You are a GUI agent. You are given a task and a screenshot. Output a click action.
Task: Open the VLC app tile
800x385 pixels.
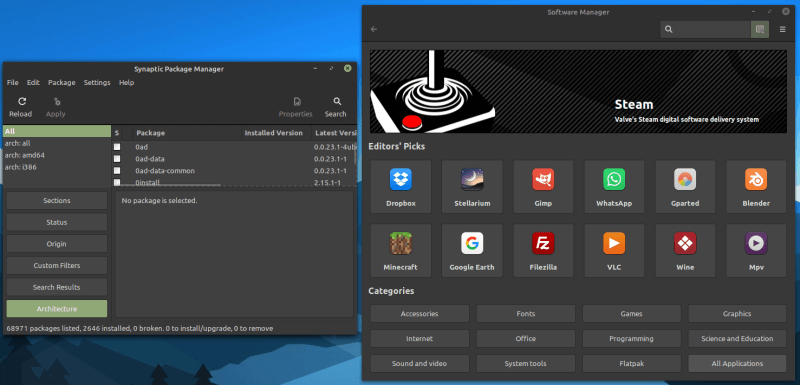pyautogui.click(x=614, y=250)
